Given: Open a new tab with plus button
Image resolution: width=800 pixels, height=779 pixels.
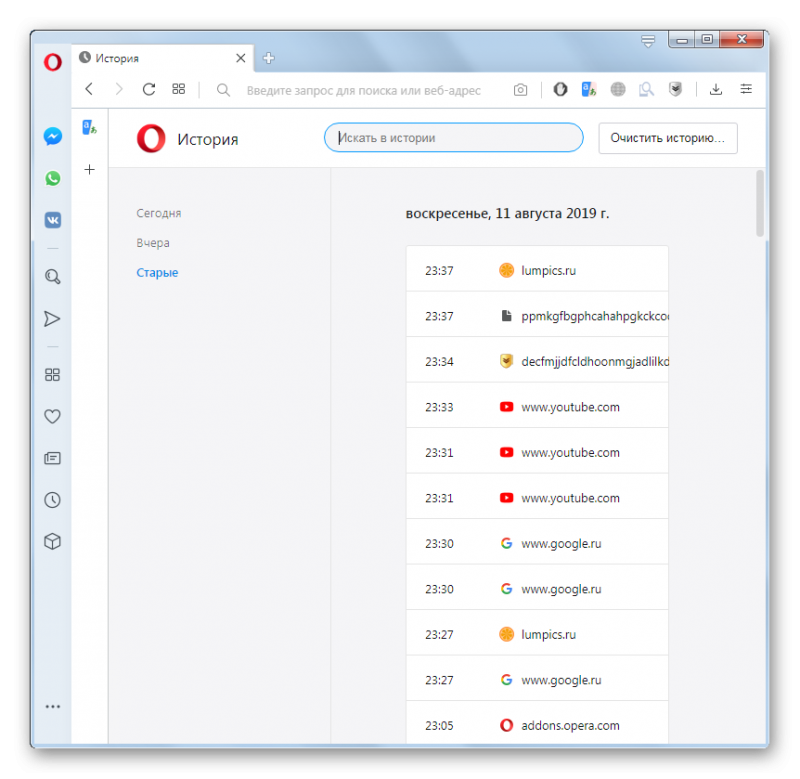Looking at the screenshot, I should [x=269, y=58].
